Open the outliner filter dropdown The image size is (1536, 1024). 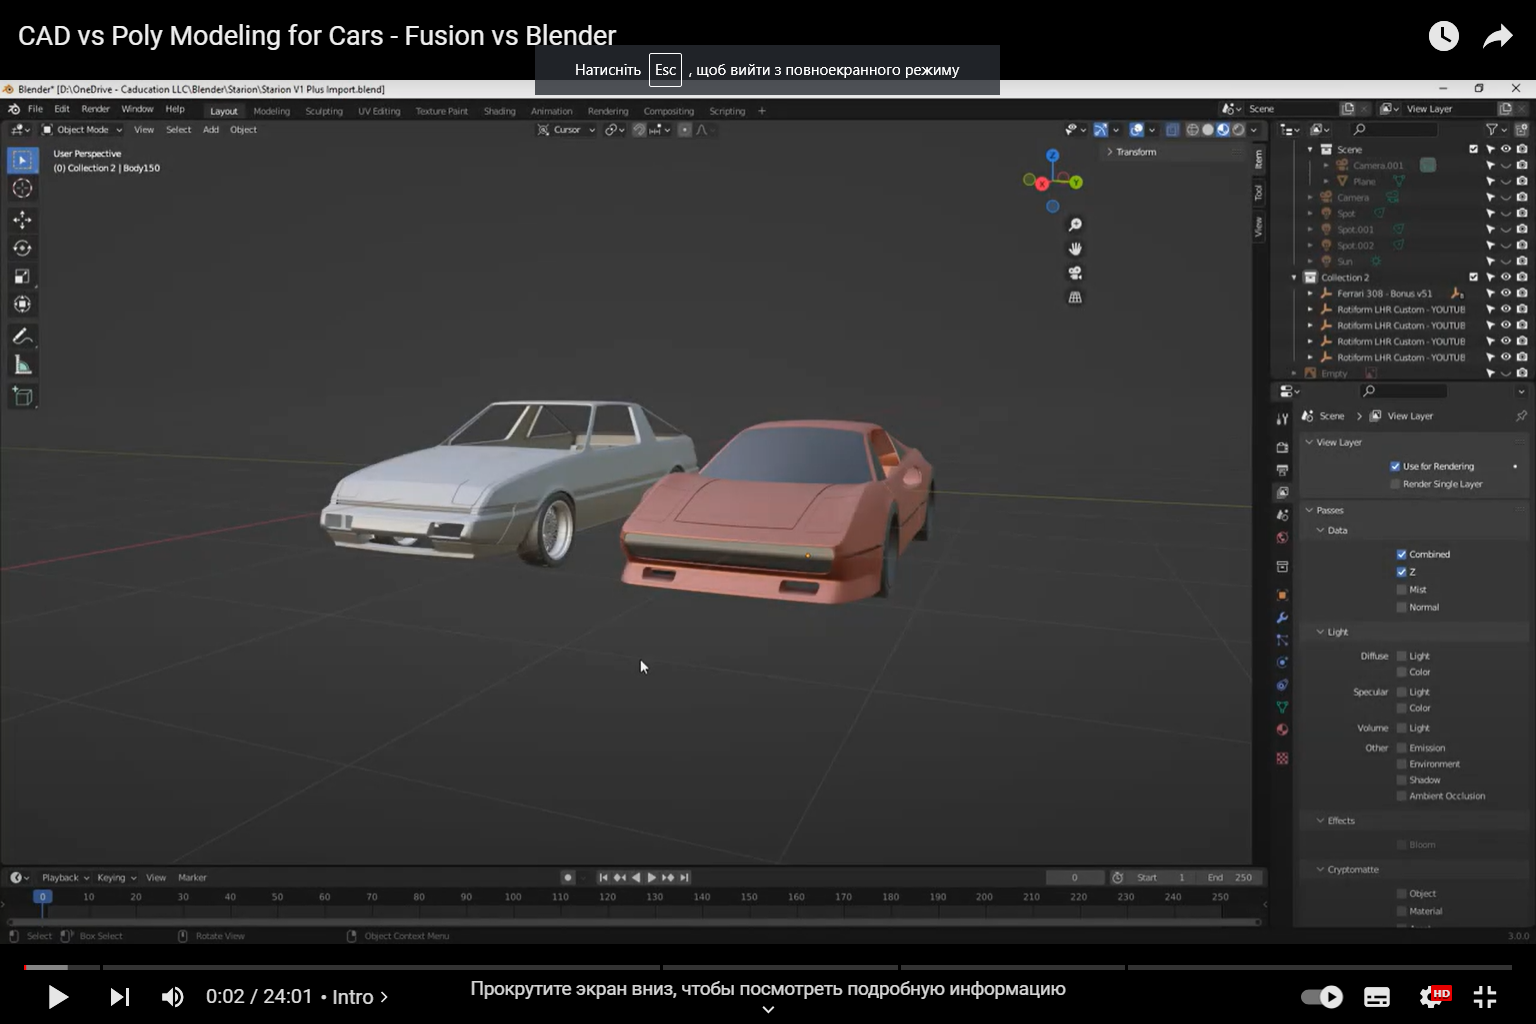click(1495, 130)
